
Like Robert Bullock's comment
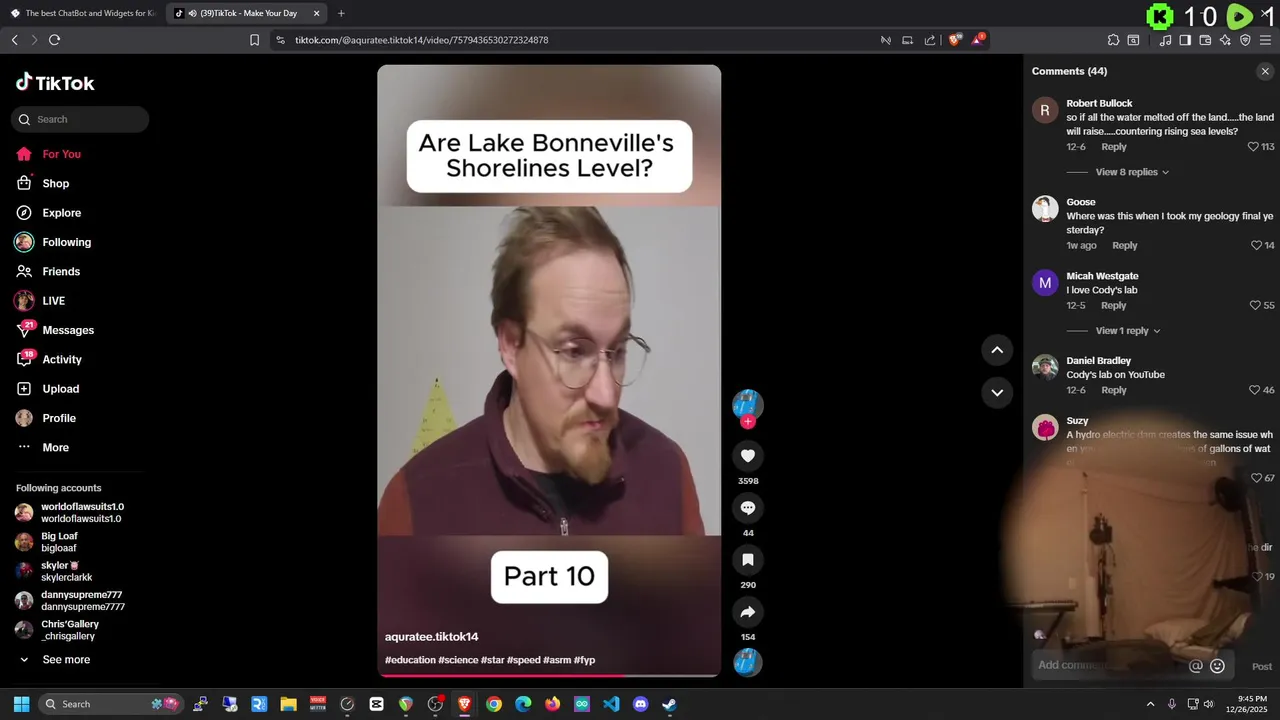pos(1253,147)
